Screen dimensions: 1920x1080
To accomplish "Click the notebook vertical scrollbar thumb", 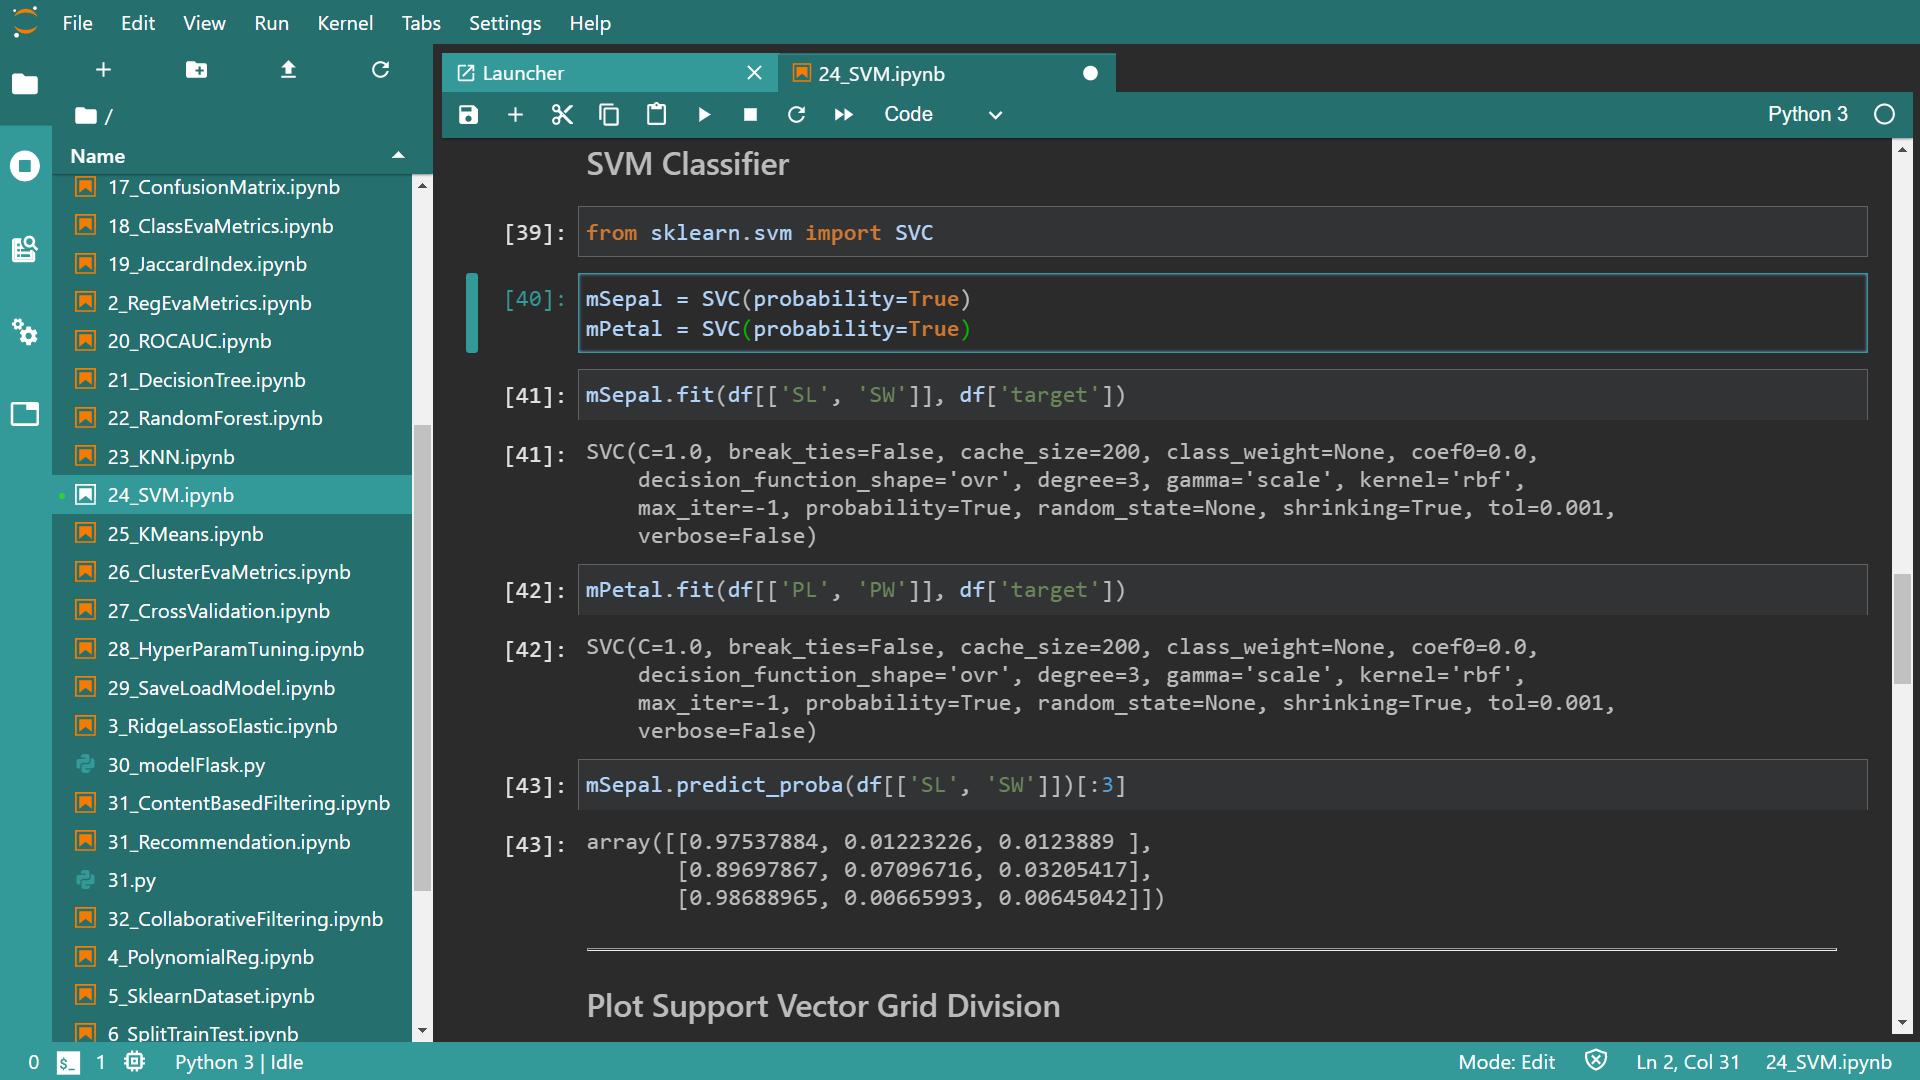I will [x=1902, y=628].
